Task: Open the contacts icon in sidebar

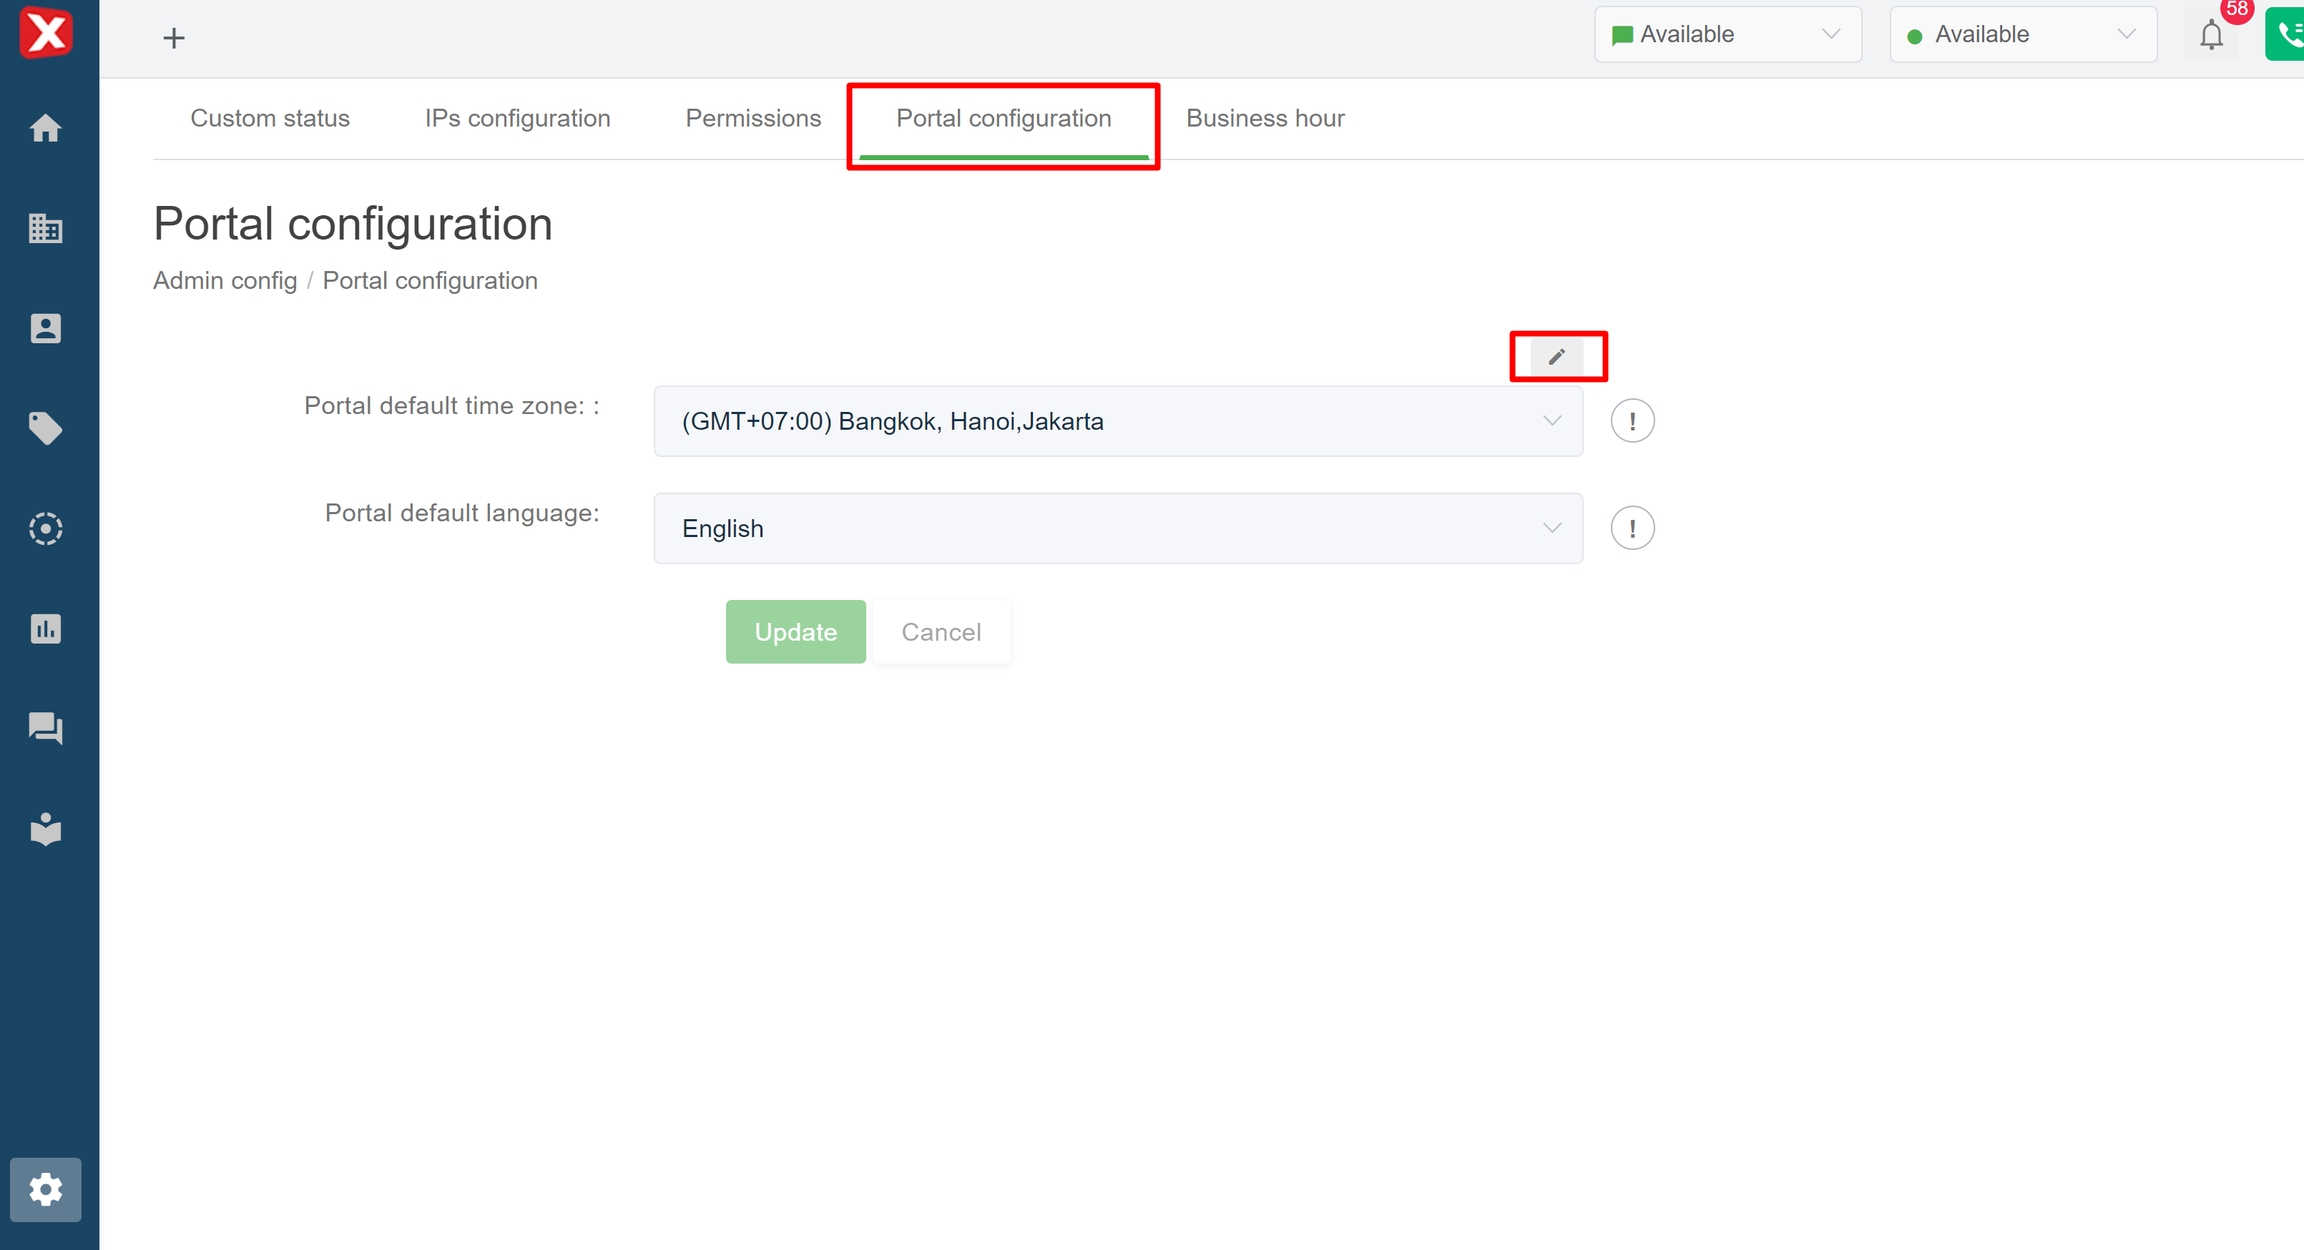Action: point(46,329)
